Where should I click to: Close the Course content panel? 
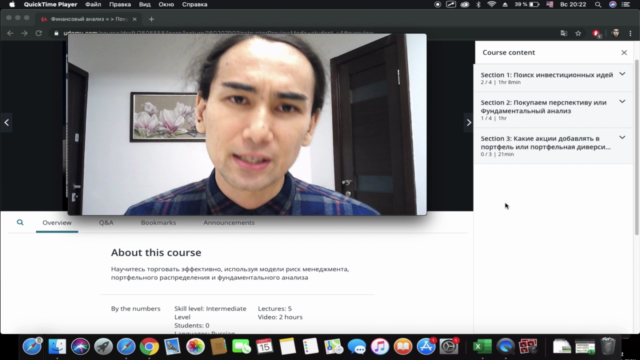pos(624,53)
